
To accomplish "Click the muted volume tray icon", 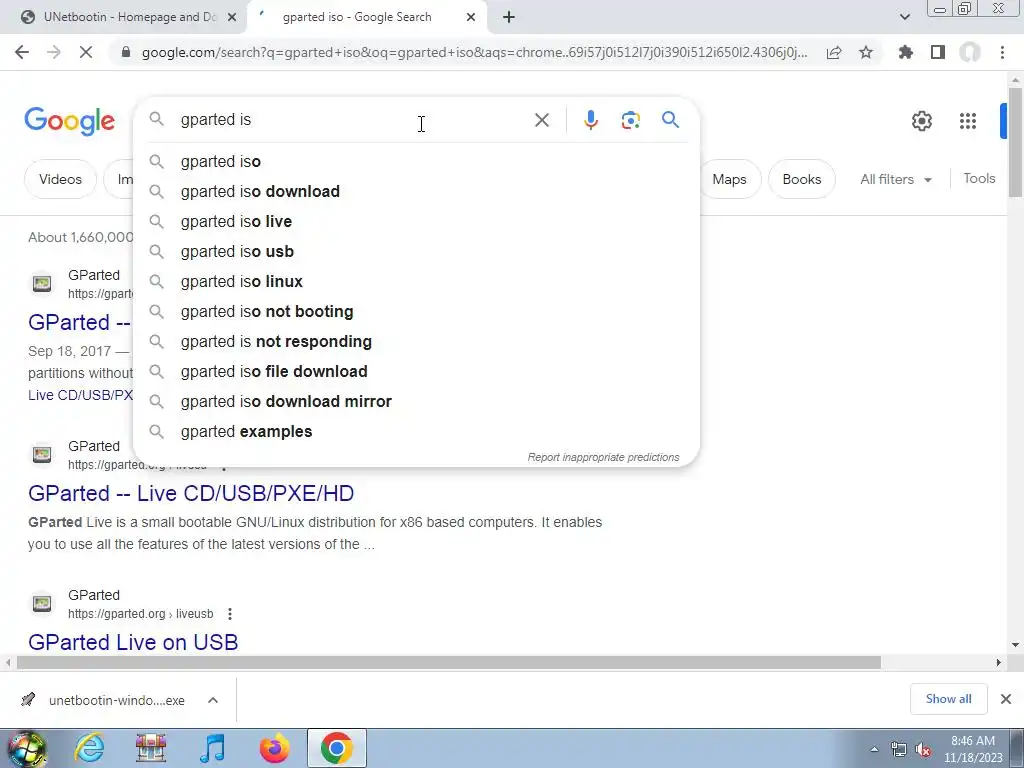I will pyautogui.click(x=923, y=750).
